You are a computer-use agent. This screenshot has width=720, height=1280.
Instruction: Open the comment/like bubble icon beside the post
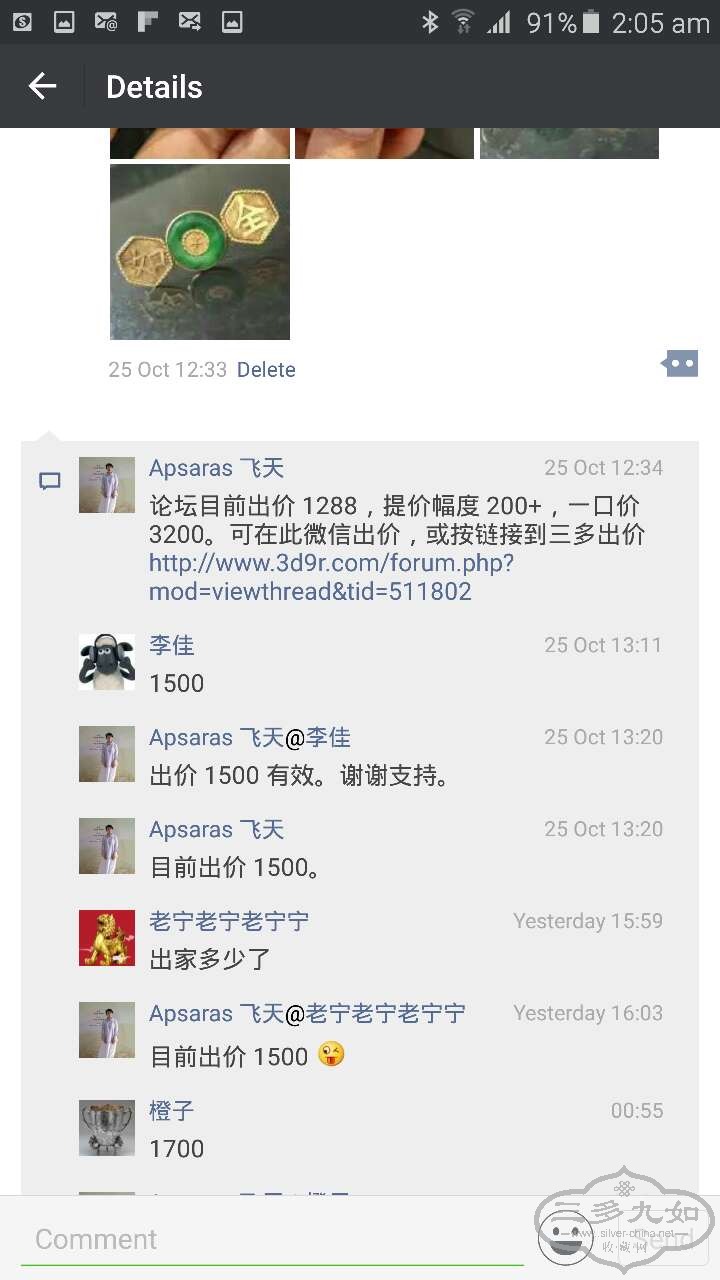680,364
